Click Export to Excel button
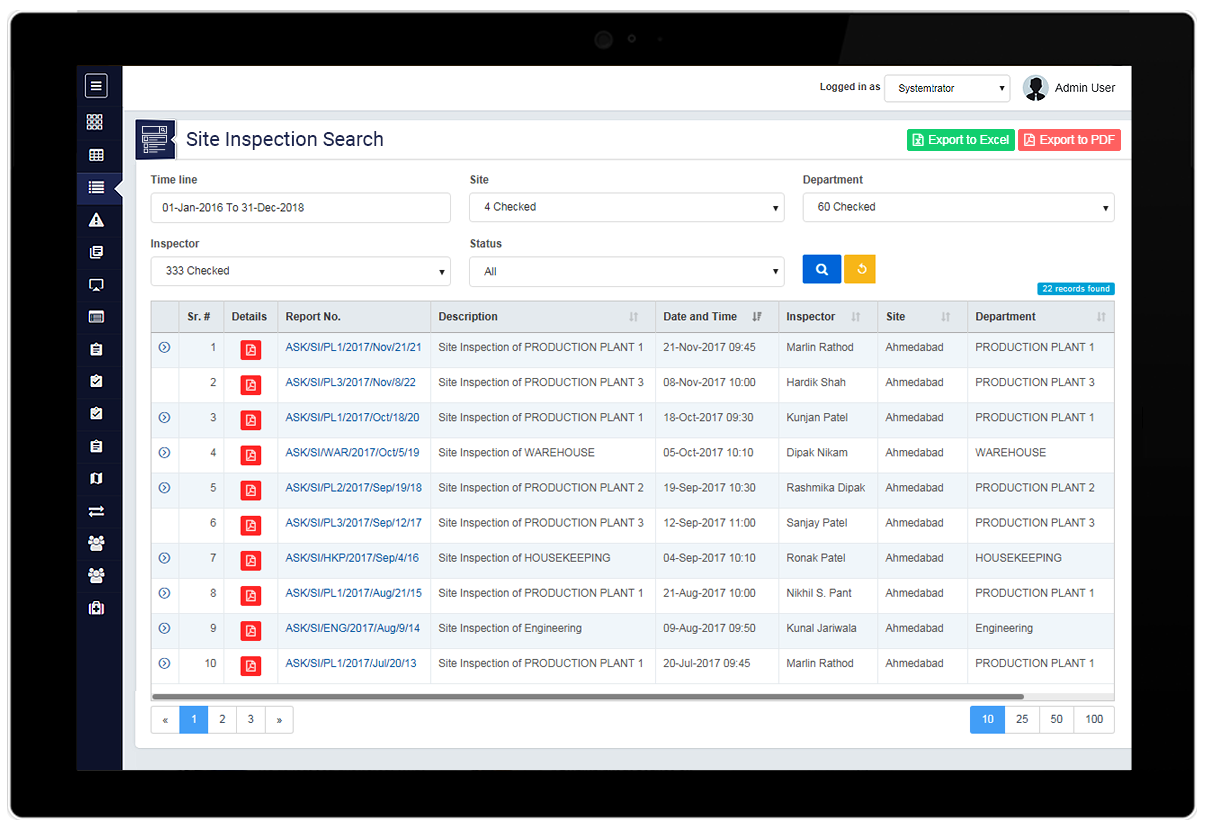 [x=960, y=140]
